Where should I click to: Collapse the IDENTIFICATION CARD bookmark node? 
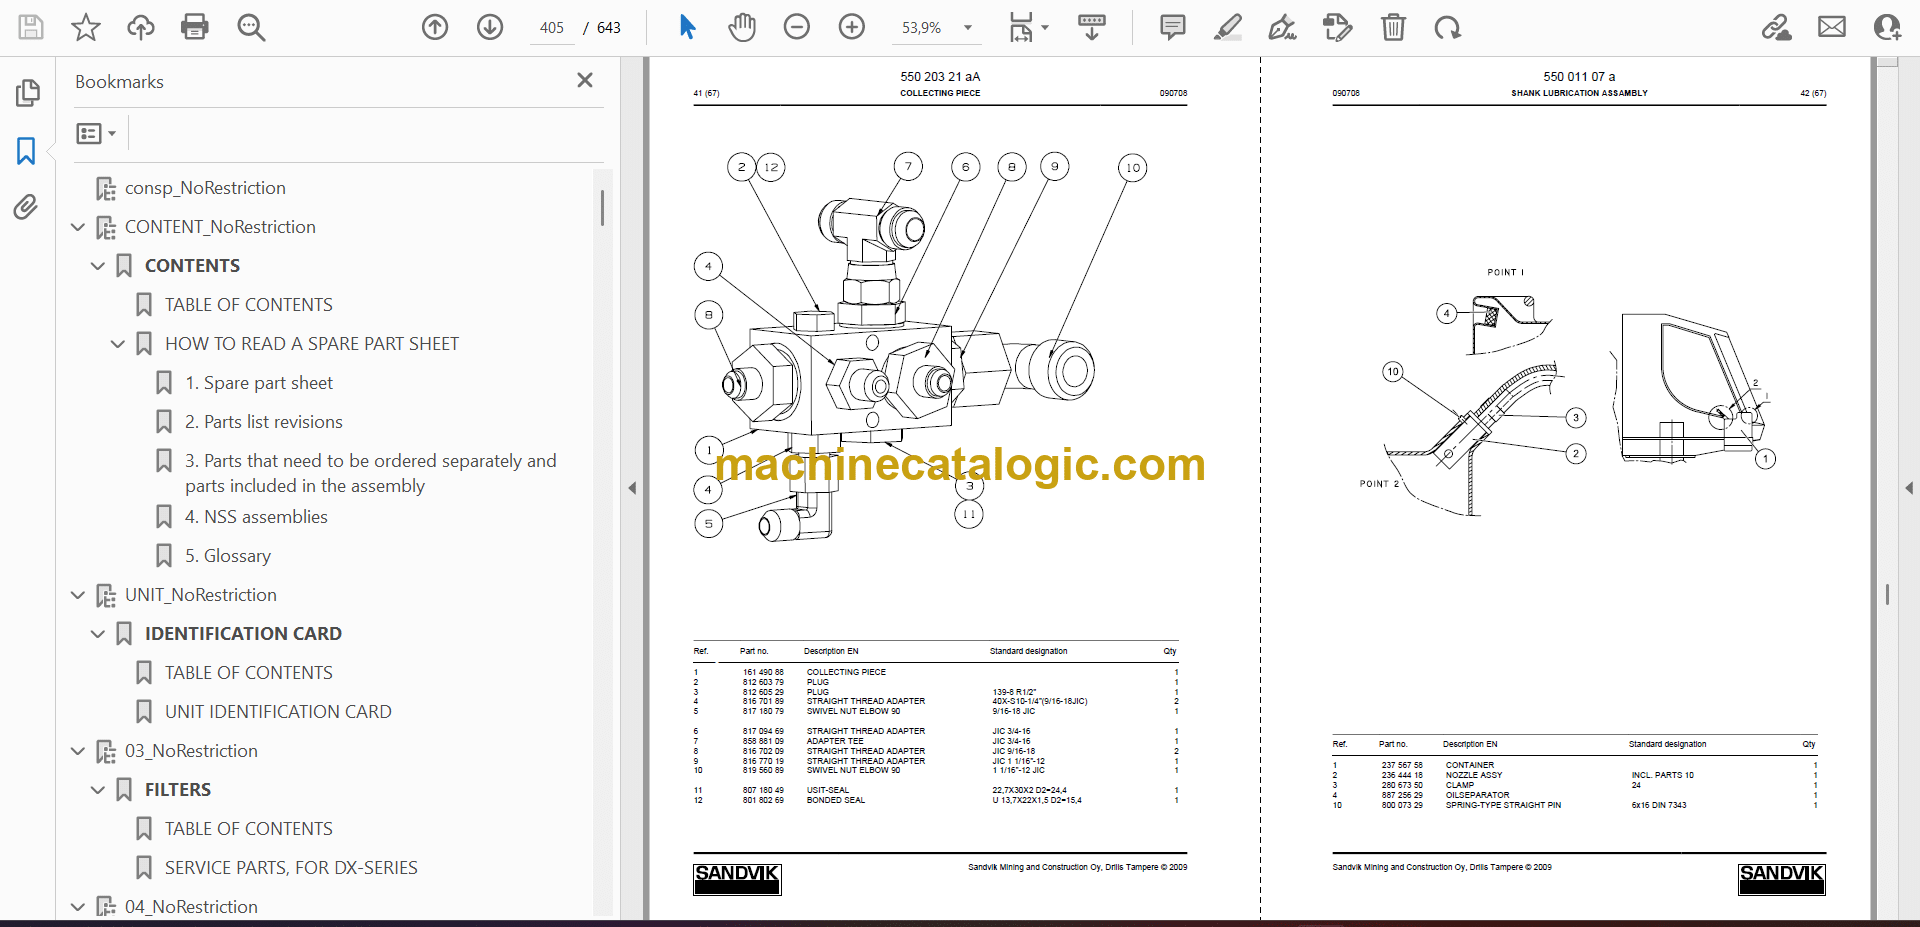click(98, 634)
